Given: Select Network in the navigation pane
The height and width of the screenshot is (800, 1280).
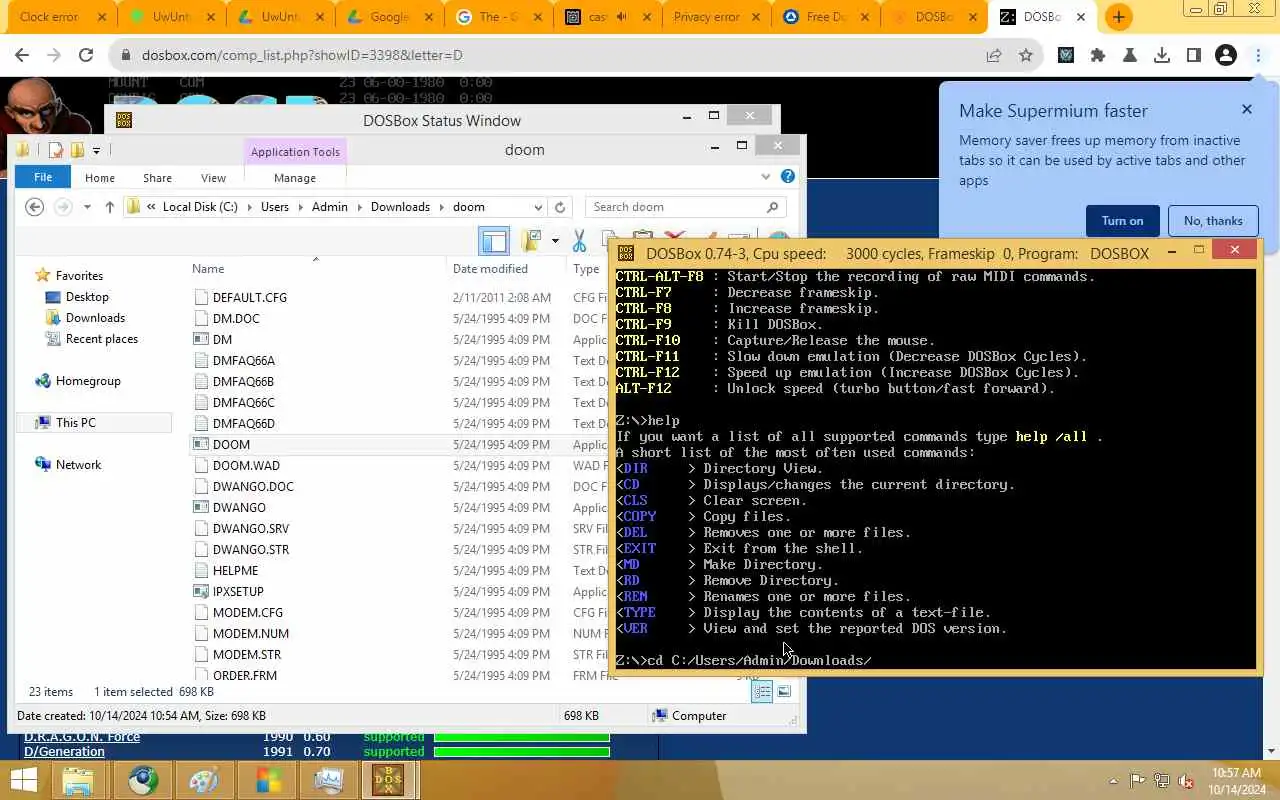Looking at the screenshot, I should (78, 465).
